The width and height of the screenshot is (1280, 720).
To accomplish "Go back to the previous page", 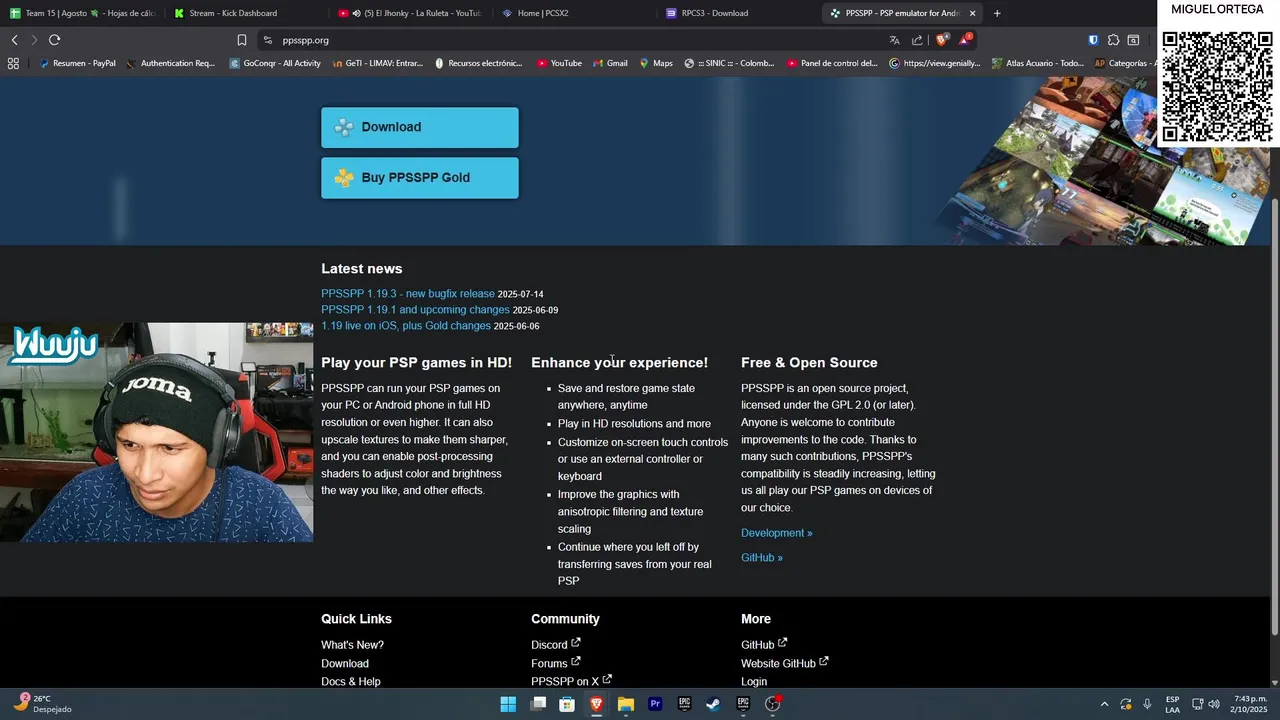I will click(x=14, y=40).
